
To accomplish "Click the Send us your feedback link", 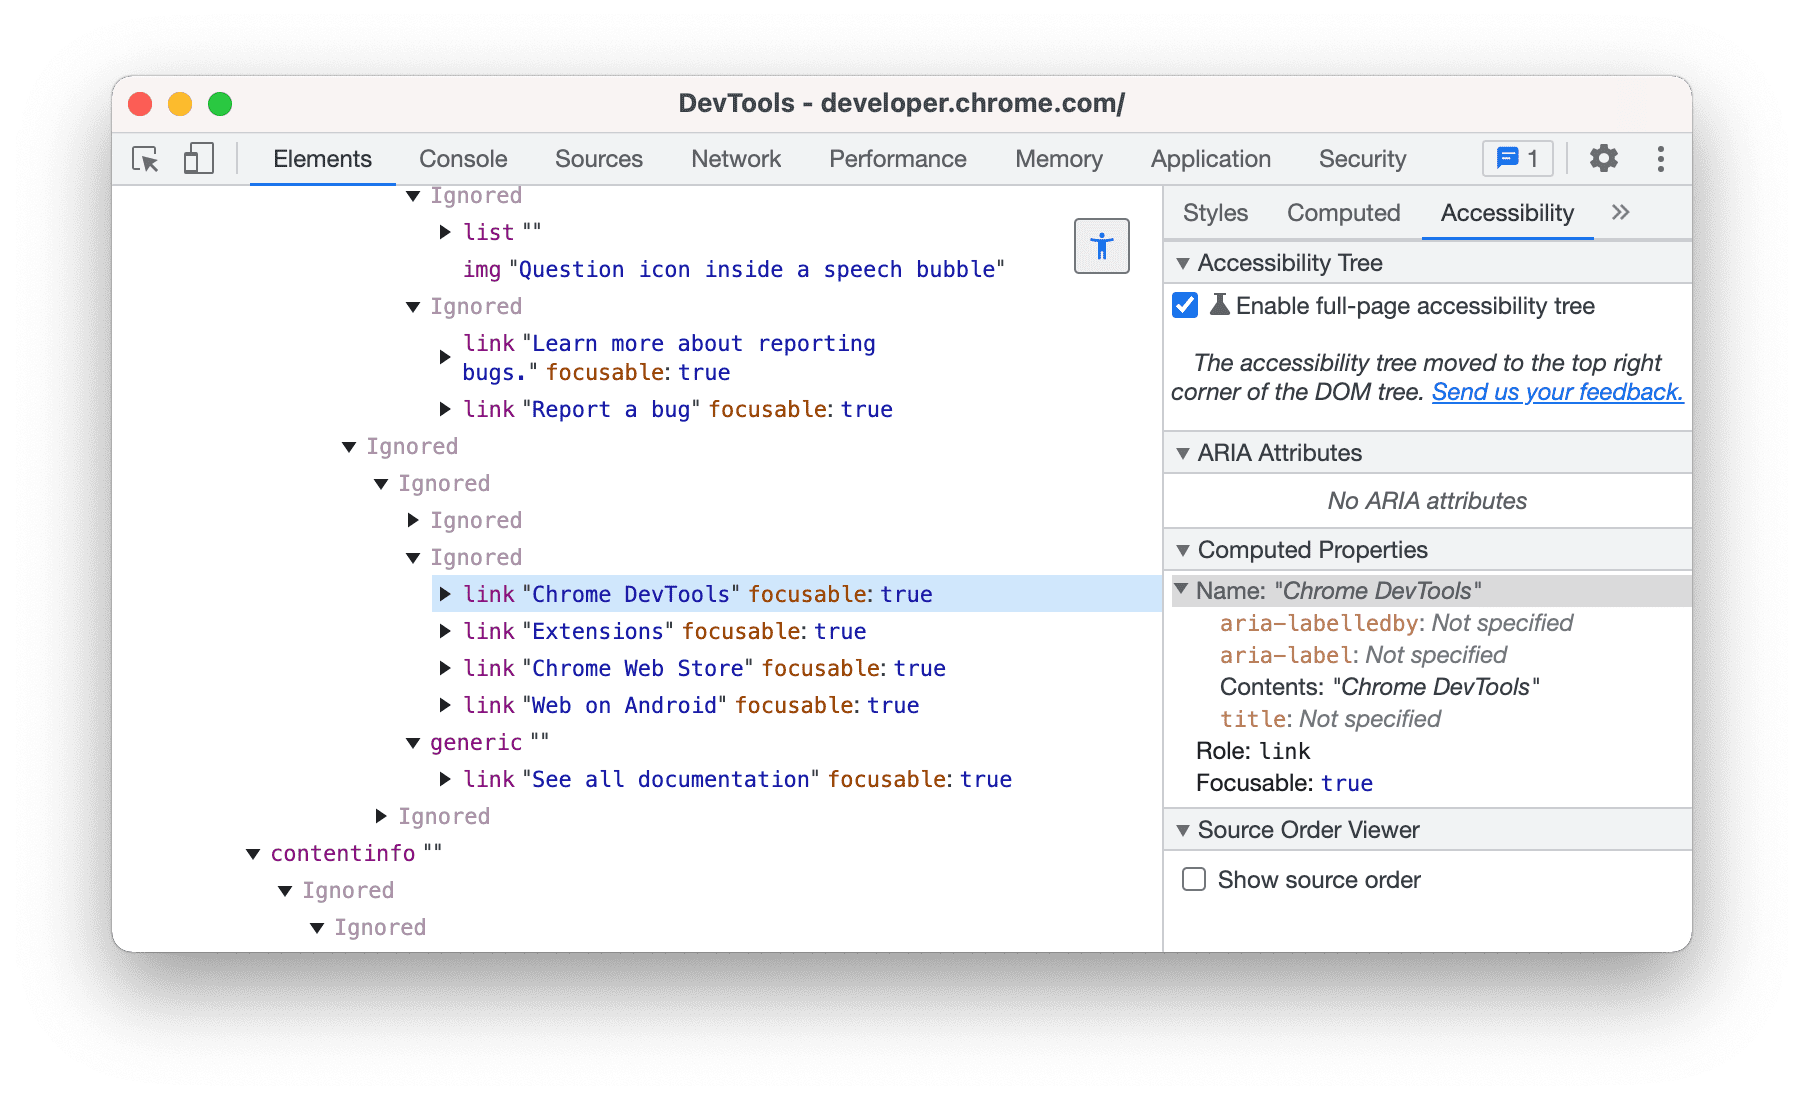I will click(1557, 391).
